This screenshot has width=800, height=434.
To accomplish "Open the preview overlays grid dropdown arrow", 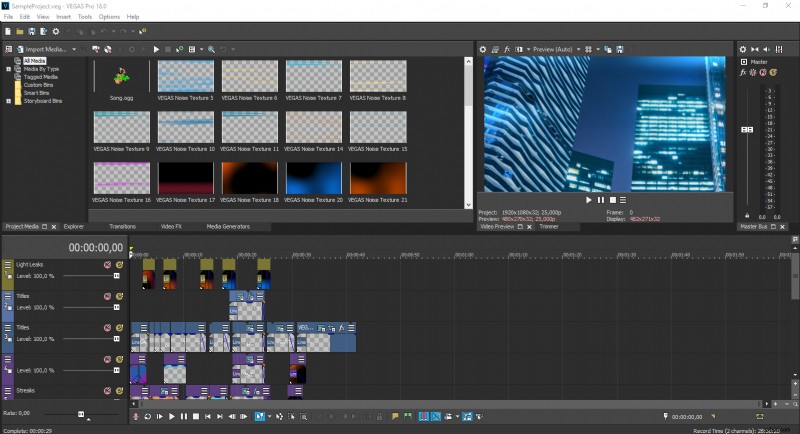I will pos(597,49).
